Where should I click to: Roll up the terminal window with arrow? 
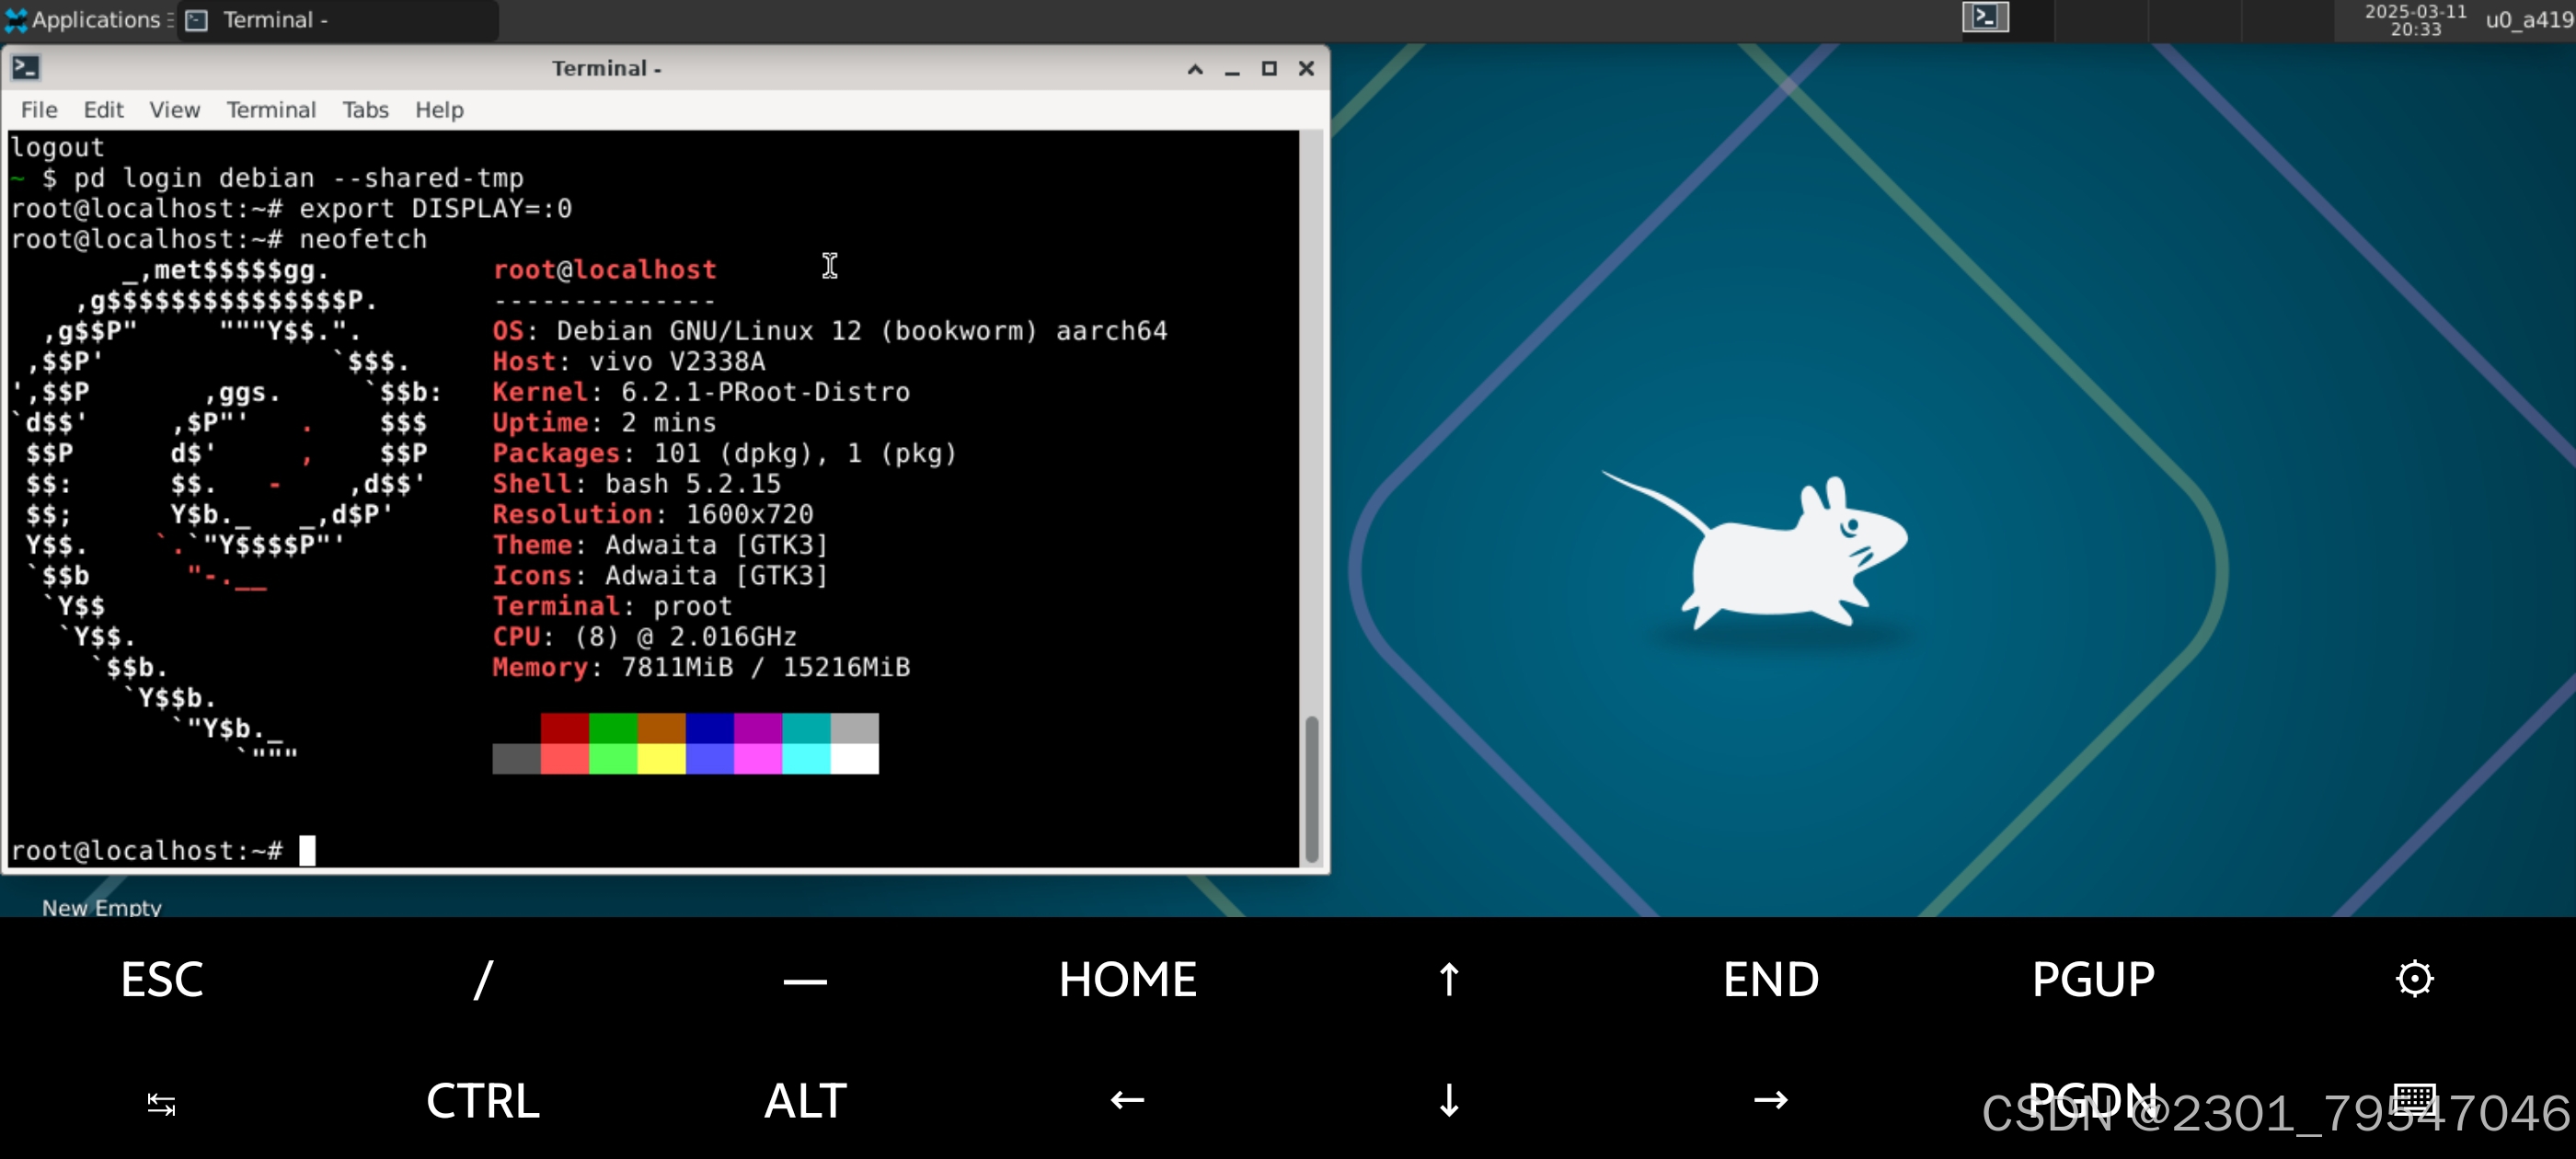click(1195, 69)
